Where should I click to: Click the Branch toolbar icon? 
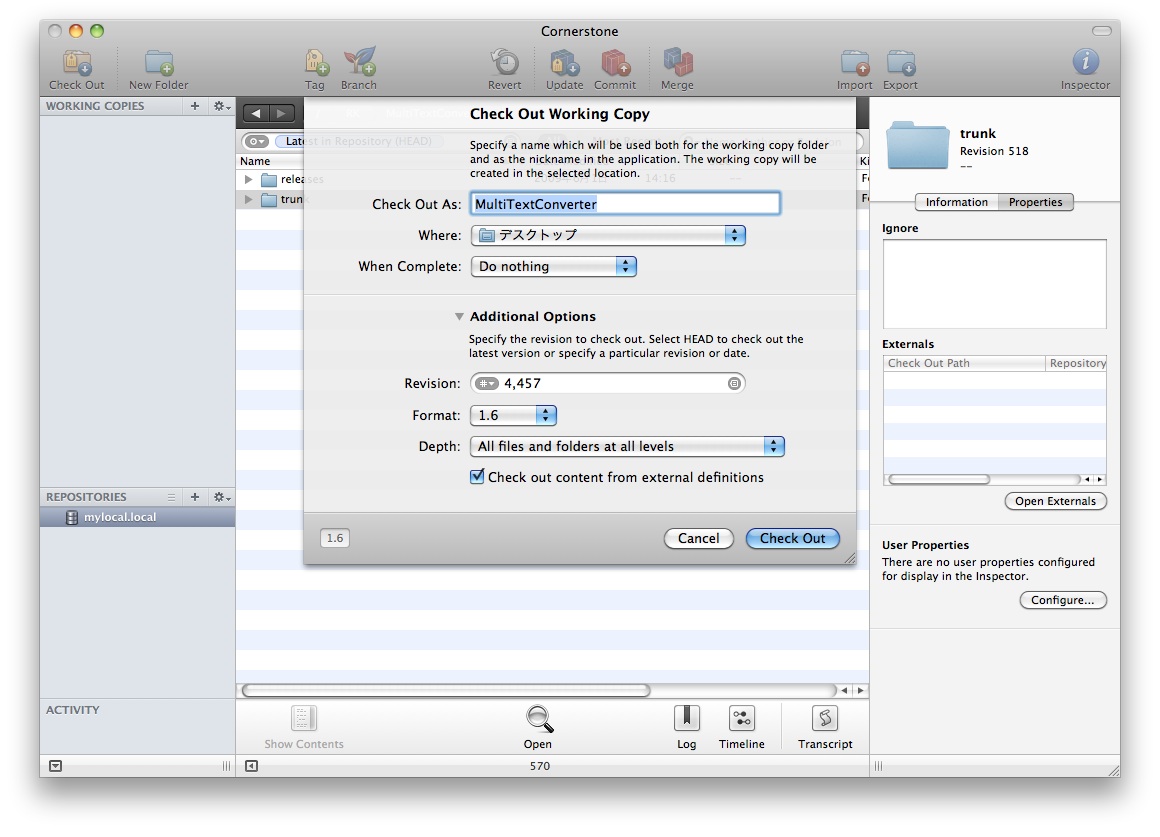point(359,63)
